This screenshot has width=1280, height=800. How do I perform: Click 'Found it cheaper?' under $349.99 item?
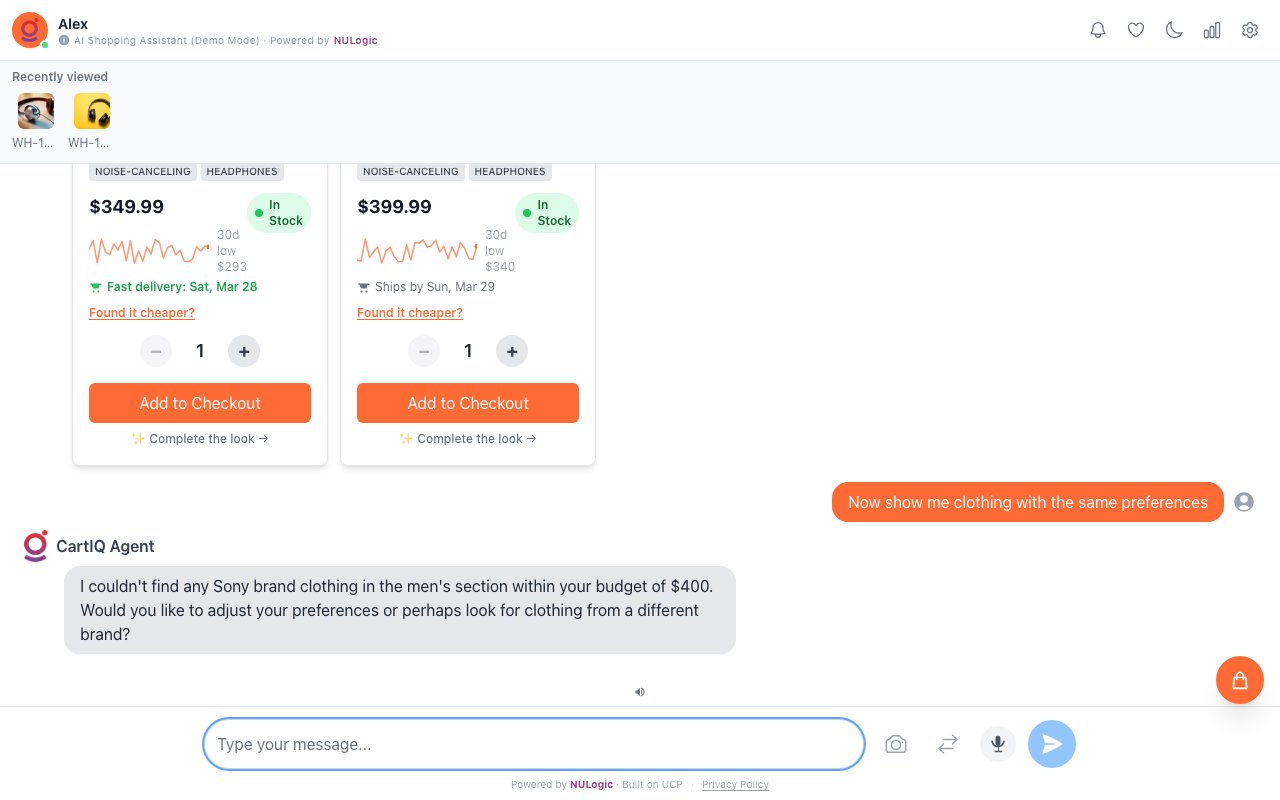[142, 313]
